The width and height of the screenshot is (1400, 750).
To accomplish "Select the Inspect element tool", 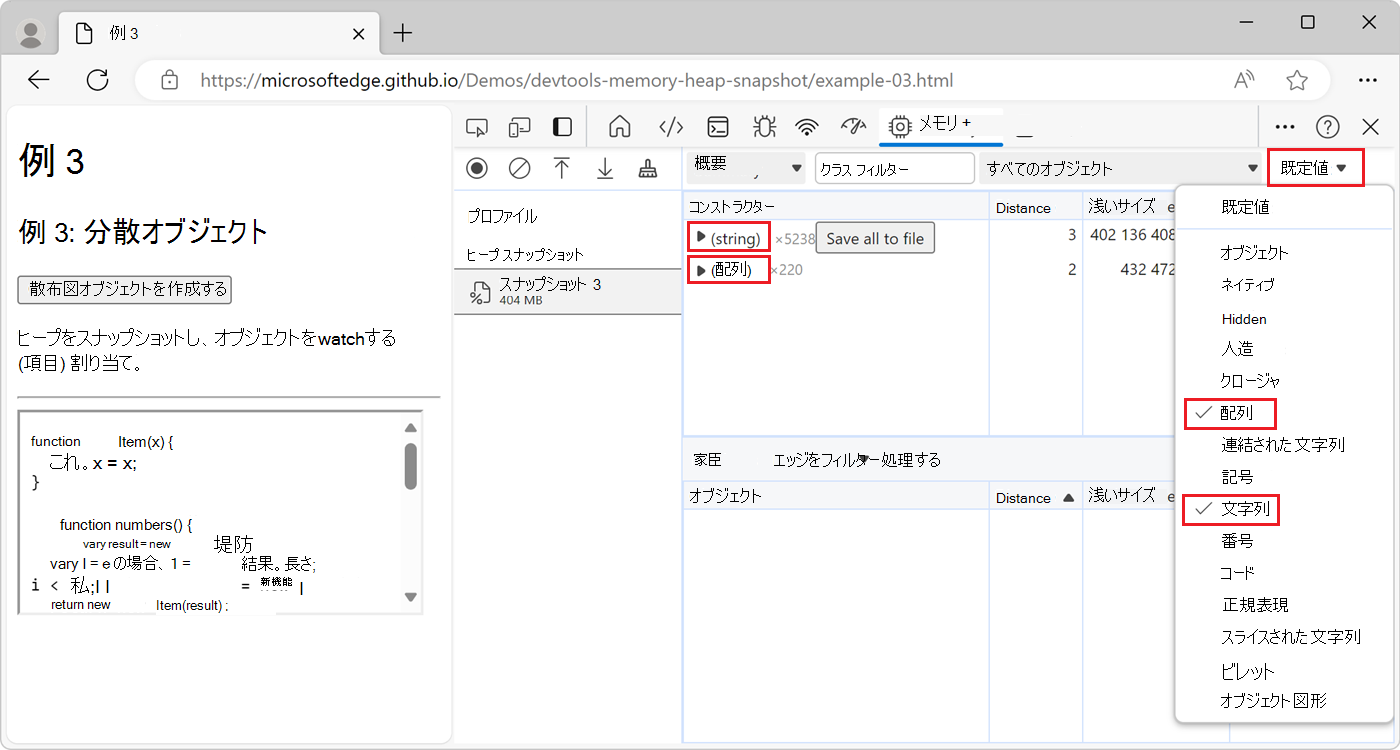I will pos(477,127).
